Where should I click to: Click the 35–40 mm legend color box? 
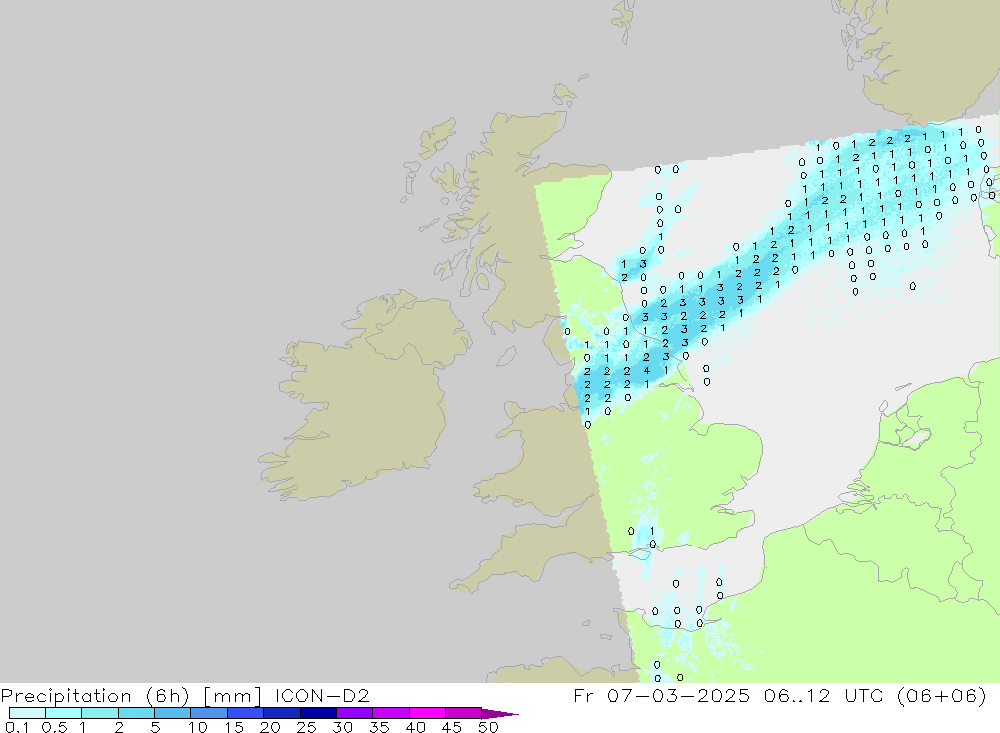pyautogui.click(x=390, y=713)
